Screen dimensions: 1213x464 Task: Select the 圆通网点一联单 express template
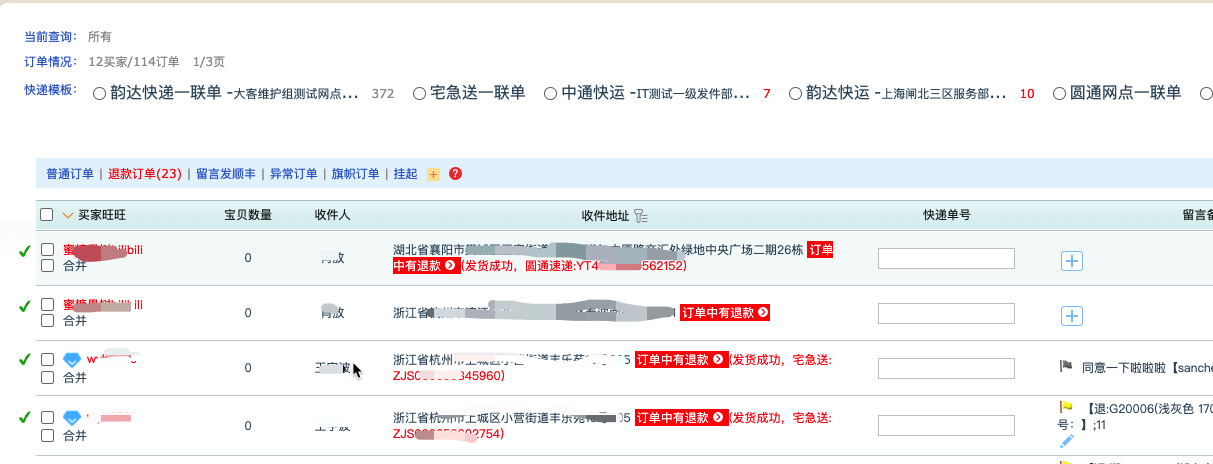[1059, 94]
